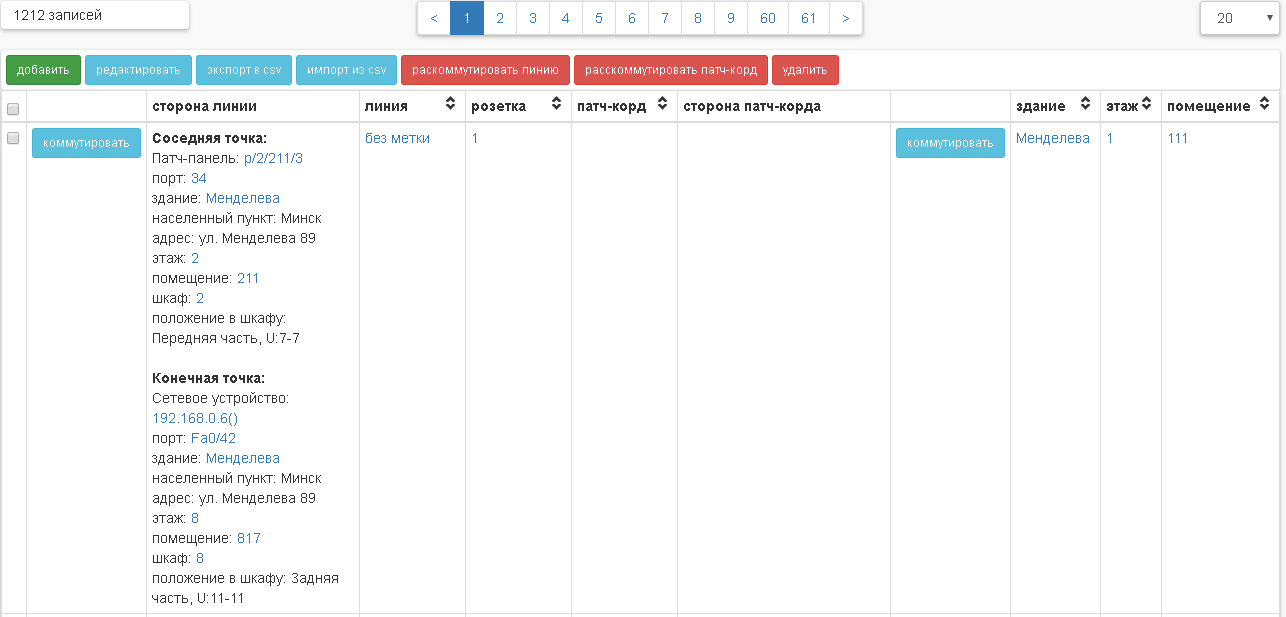
Task: Click the green добавить button
Action: click(x=43, y=70)
